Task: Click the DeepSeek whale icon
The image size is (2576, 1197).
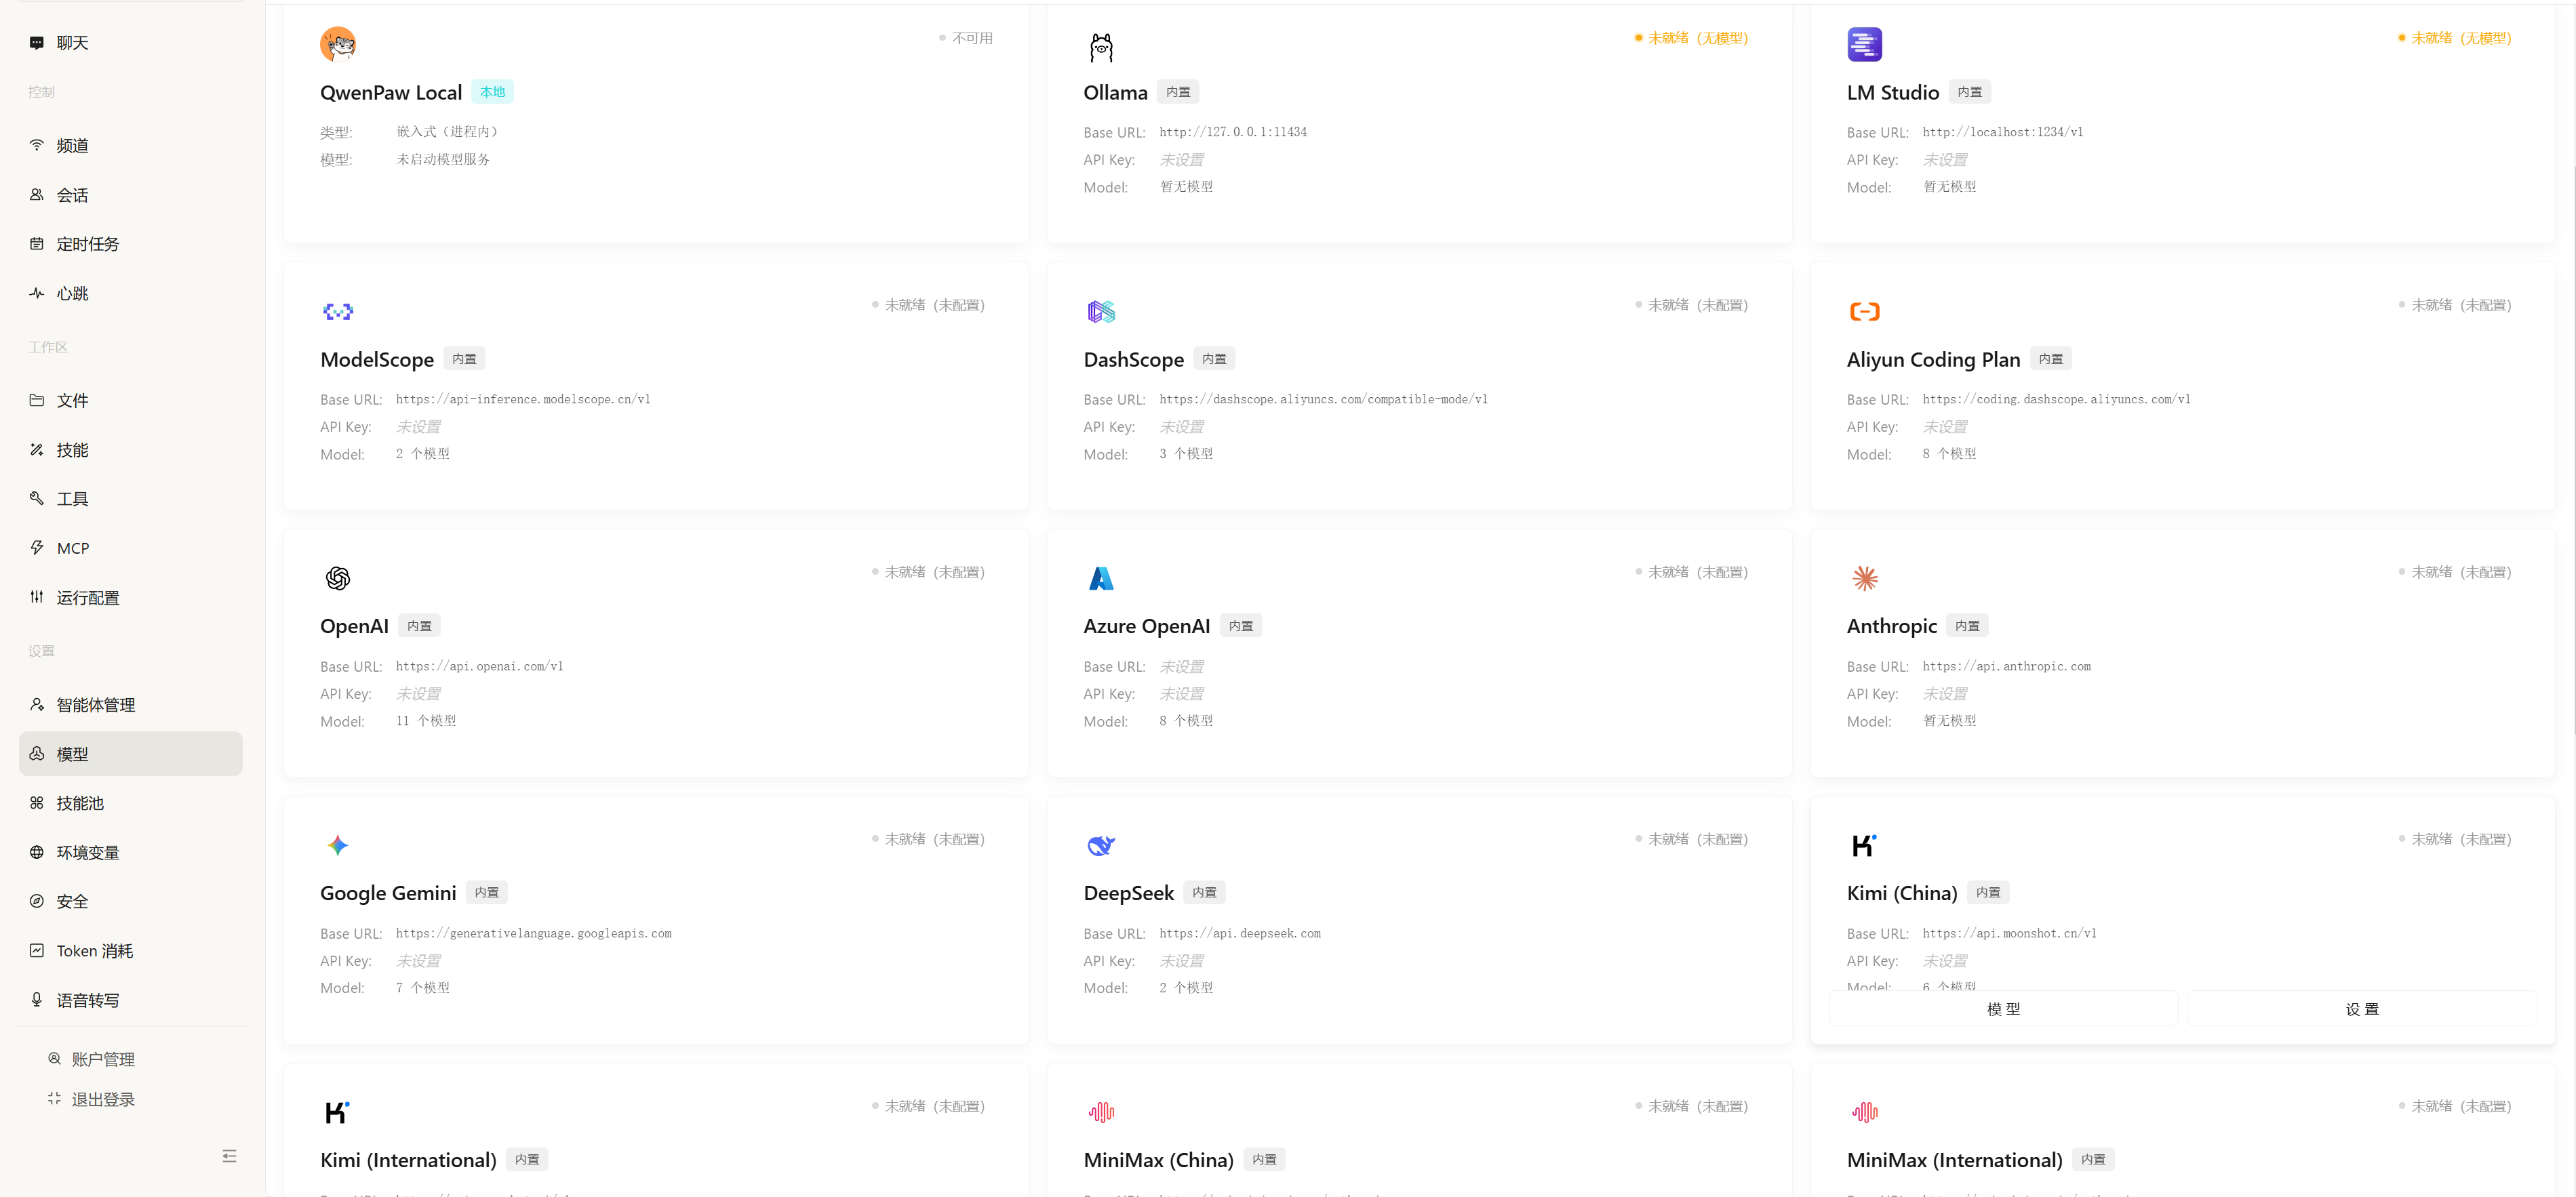Action: (x=1101, y=845)
